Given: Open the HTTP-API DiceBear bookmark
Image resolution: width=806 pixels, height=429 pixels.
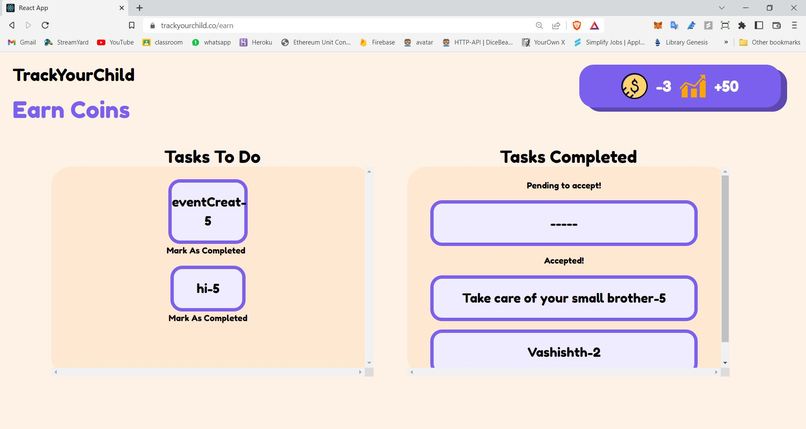Looking at the screenshot, I should (x=478, y=42).
